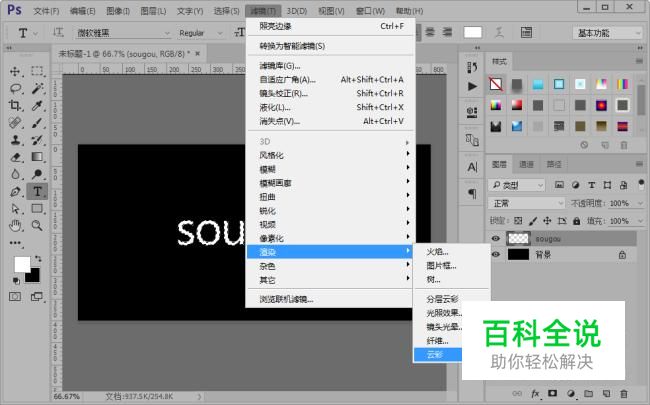Switch to the 路径 tab
Viewport: 650px width, 405px height.
tap(554, 165)
